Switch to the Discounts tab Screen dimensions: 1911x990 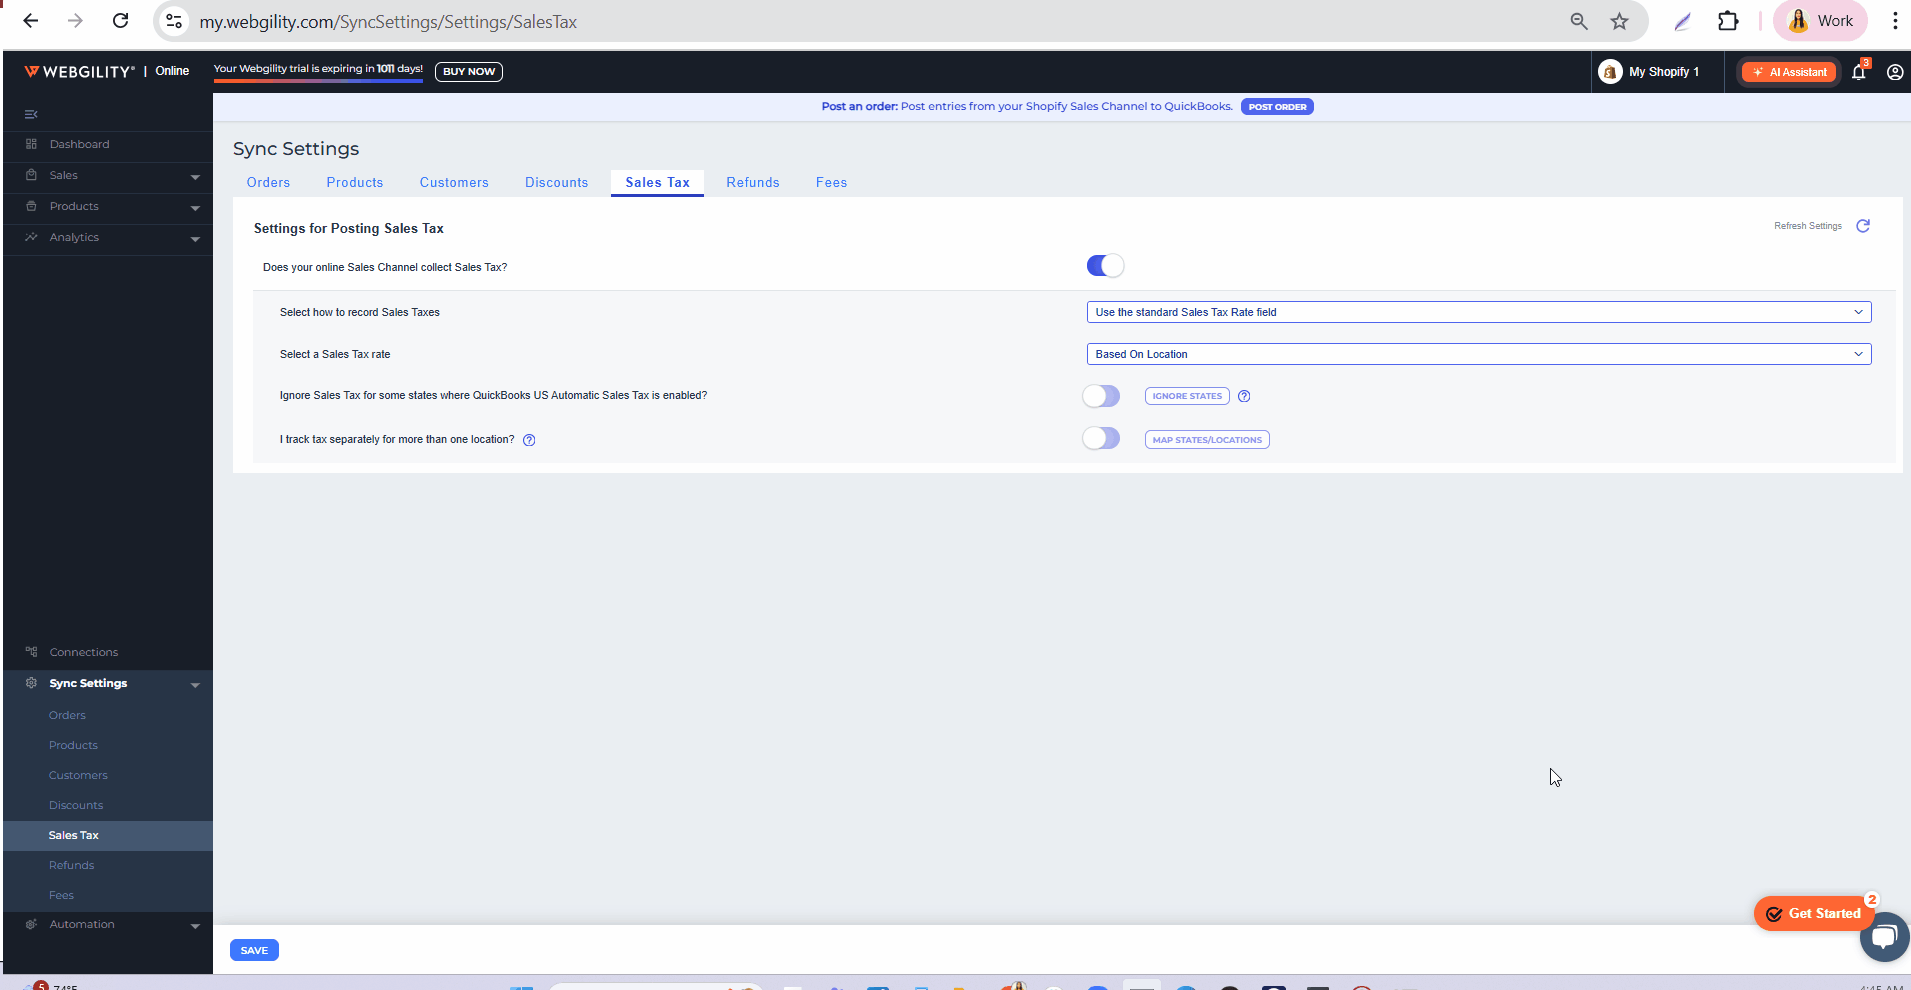pos(556,182)
